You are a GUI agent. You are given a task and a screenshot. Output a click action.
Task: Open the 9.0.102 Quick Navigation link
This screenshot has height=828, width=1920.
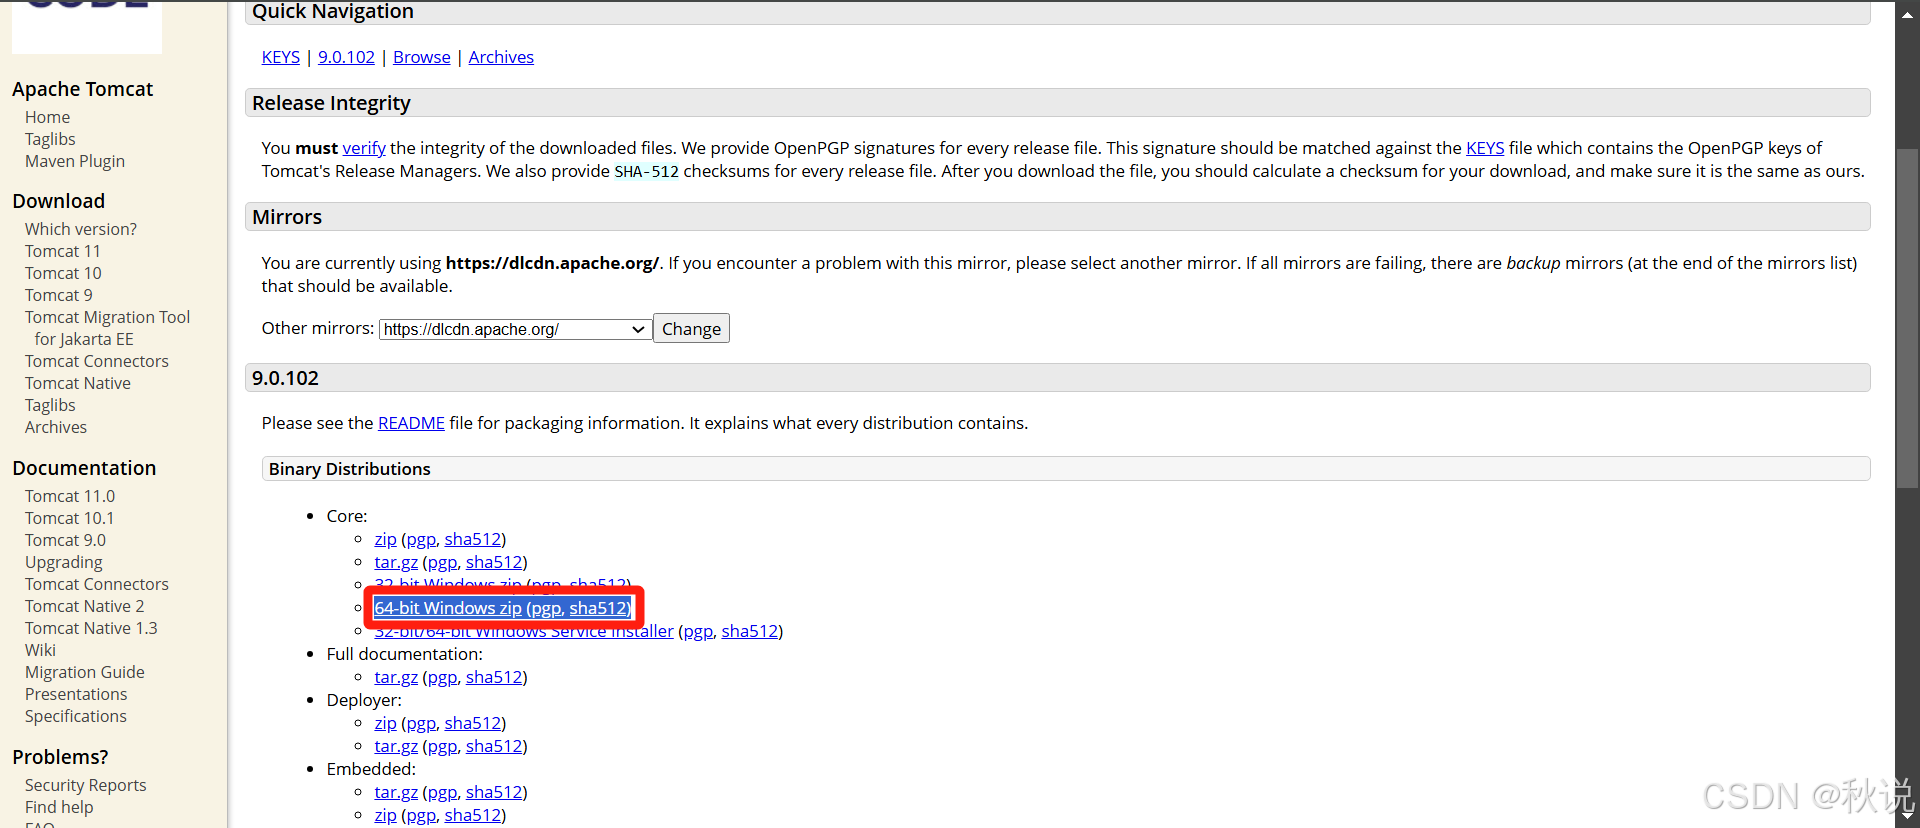pyautogui.click(x=346, y=57)
